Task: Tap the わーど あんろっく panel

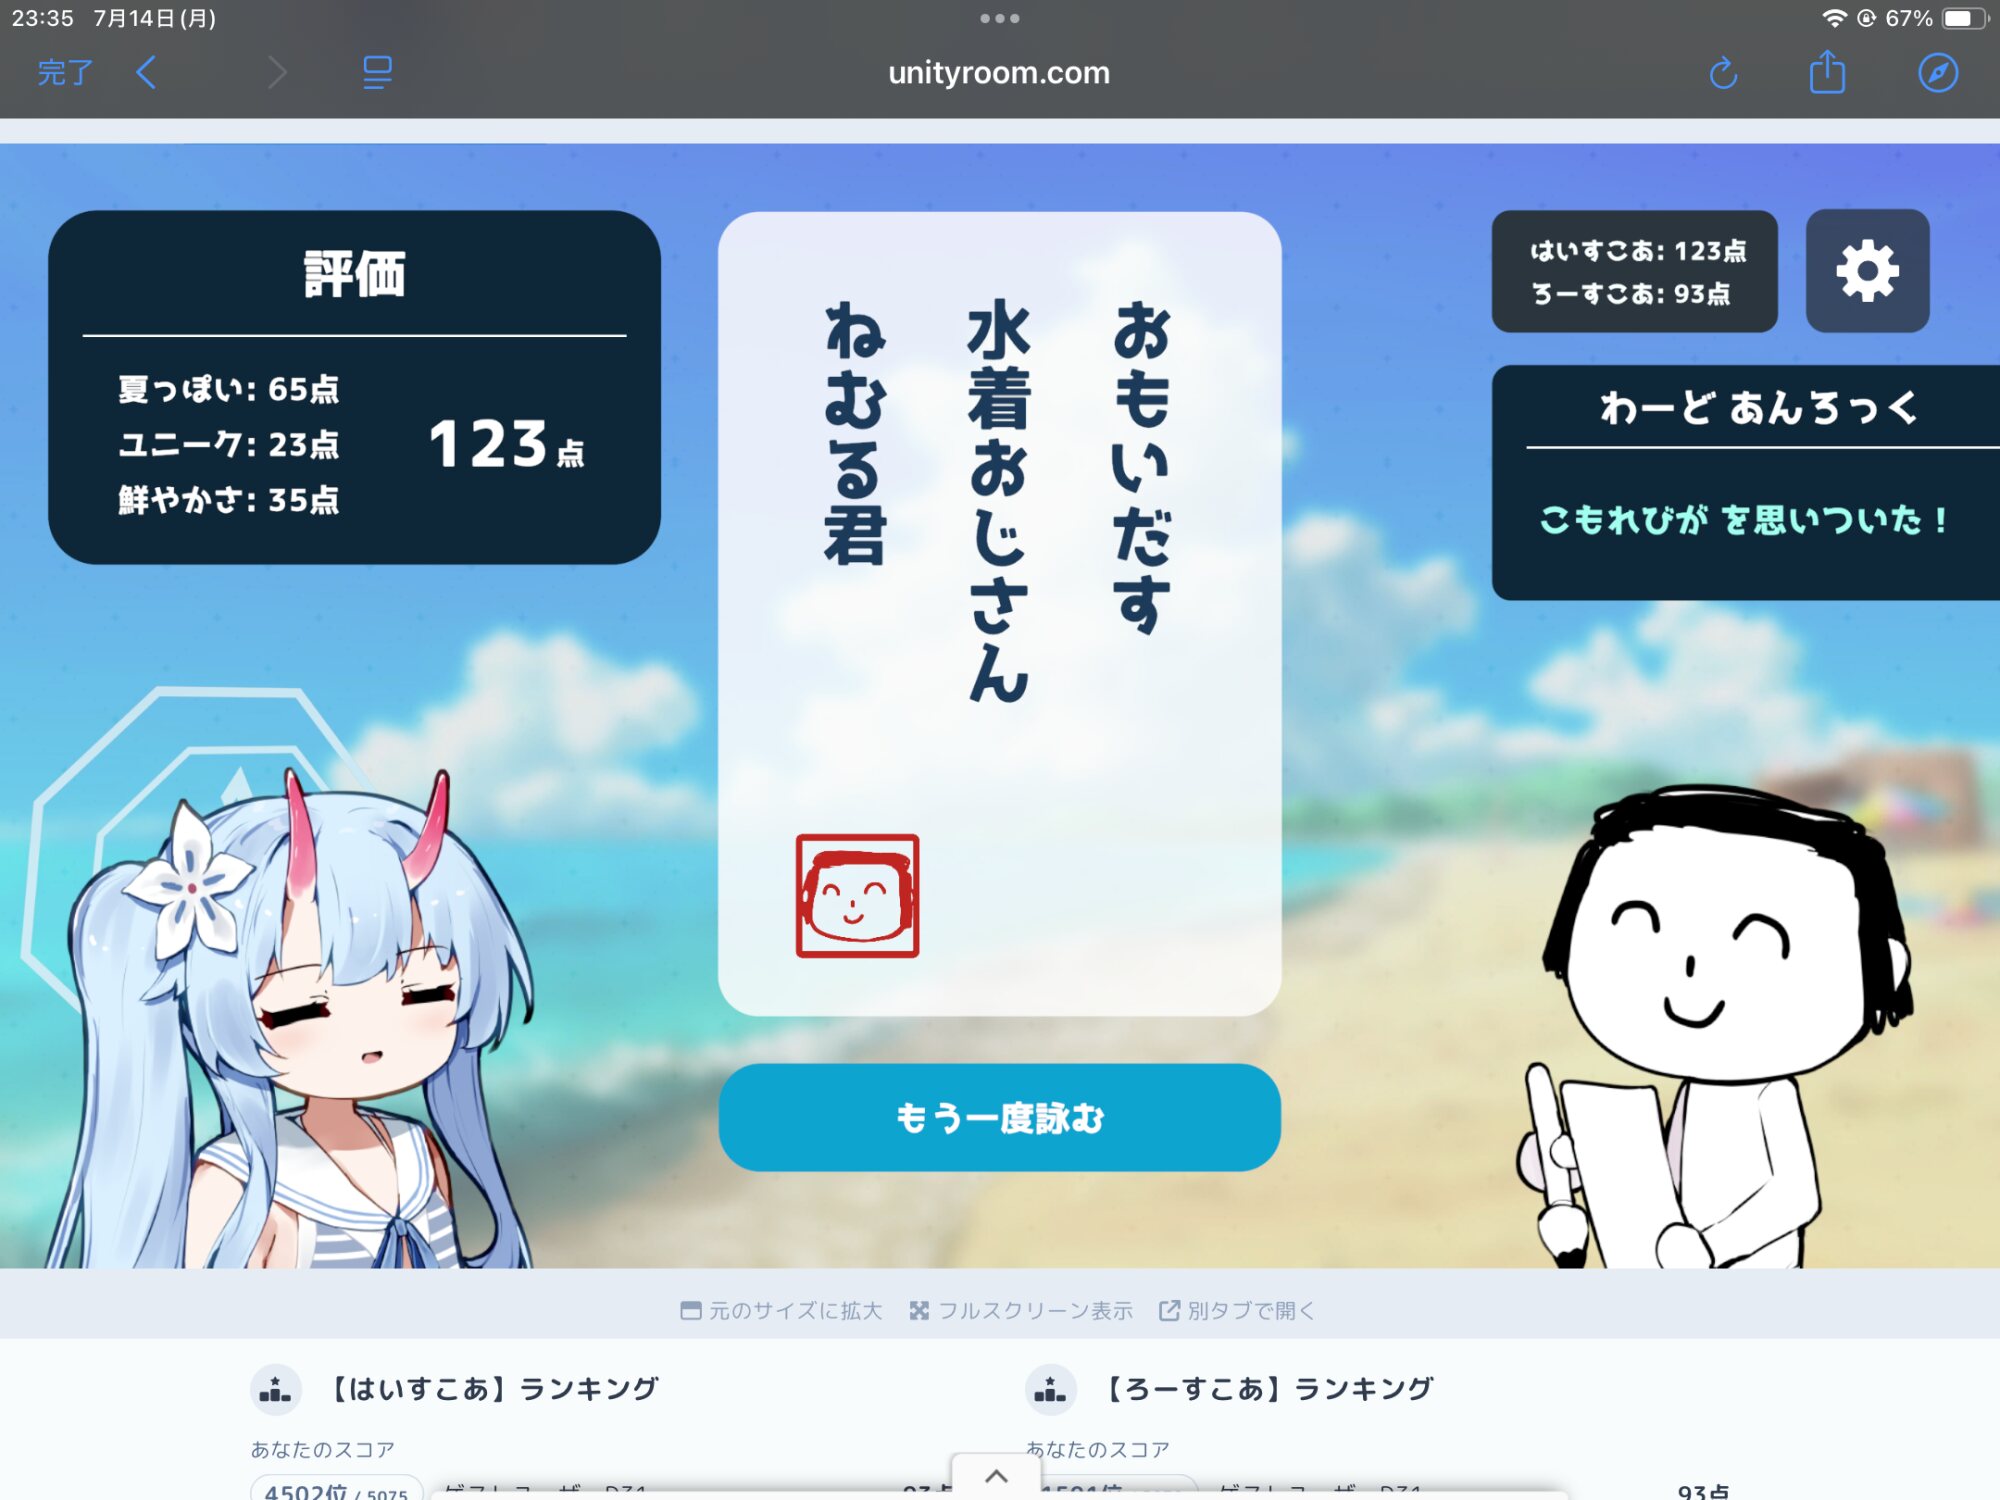Action: tap(1745, 482)
